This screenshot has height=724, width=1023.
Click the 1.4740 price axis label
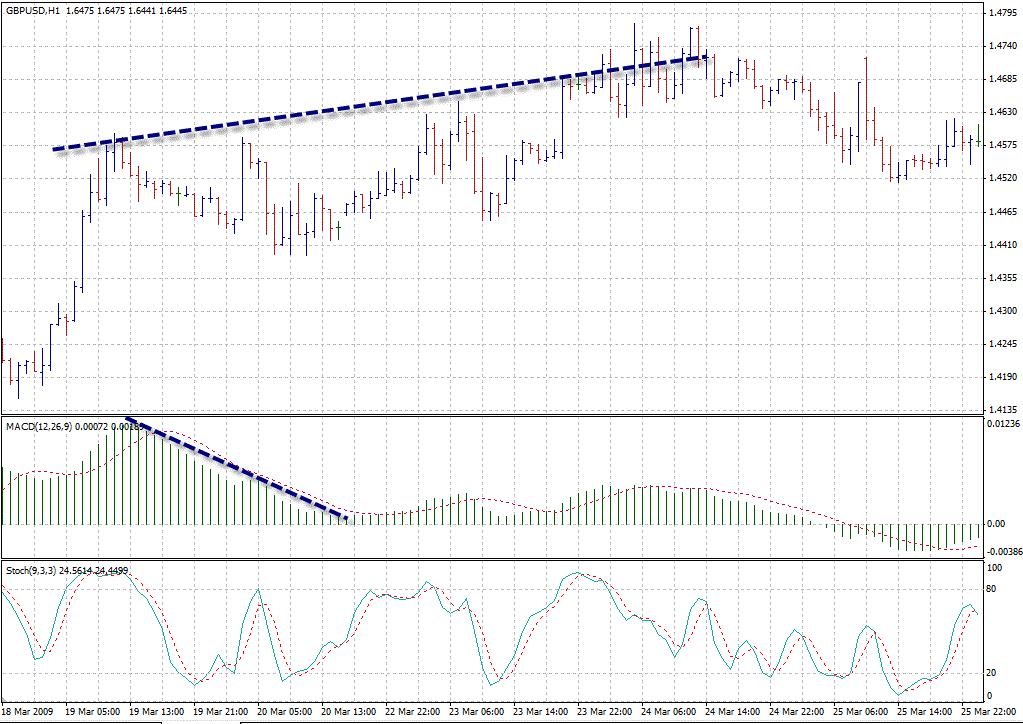1003,46
